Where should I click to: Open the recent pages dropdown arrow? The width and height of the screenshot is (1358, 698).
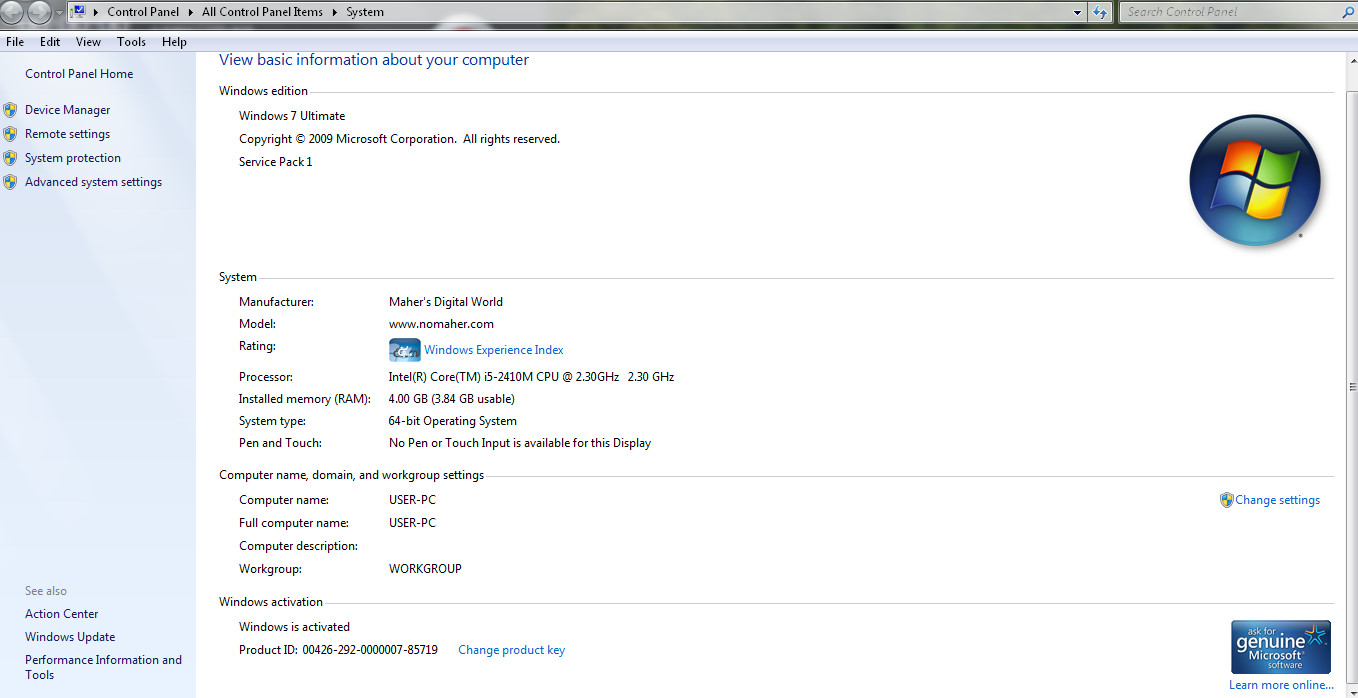pos(59,12)
